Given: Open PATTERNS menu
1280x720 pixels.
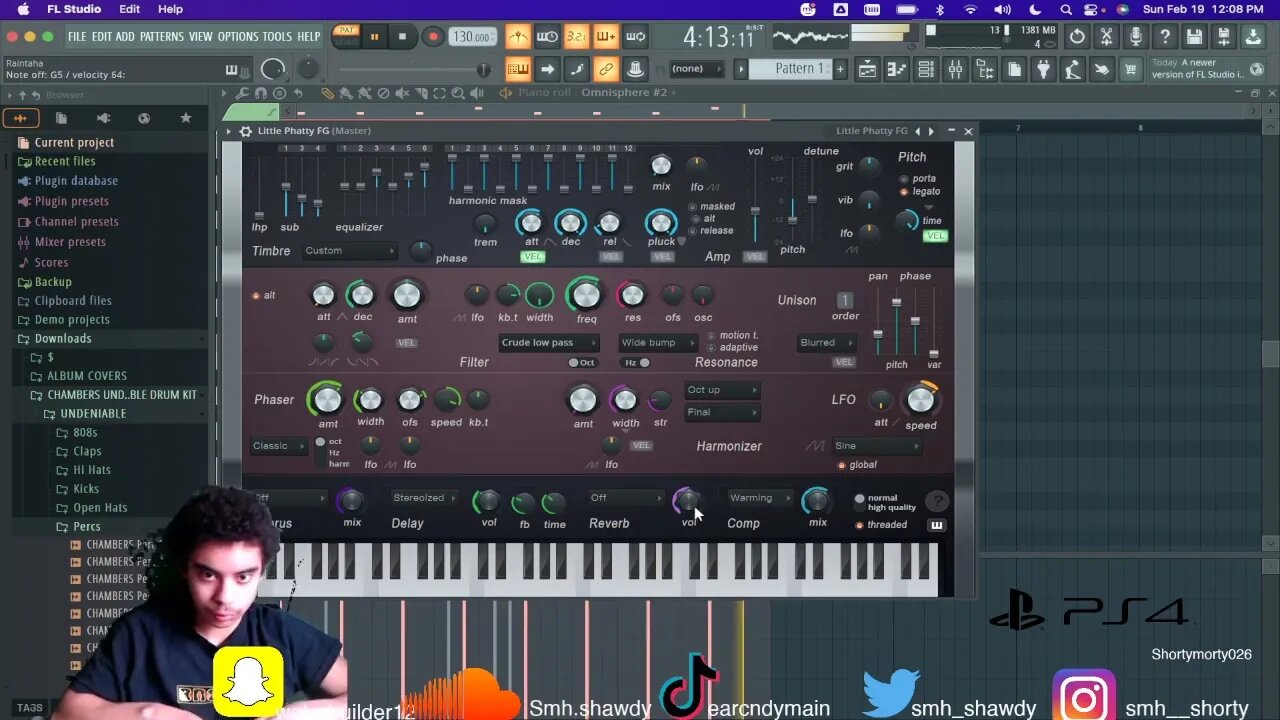Looking at the screenshot, I should click(x=161, y=37).
